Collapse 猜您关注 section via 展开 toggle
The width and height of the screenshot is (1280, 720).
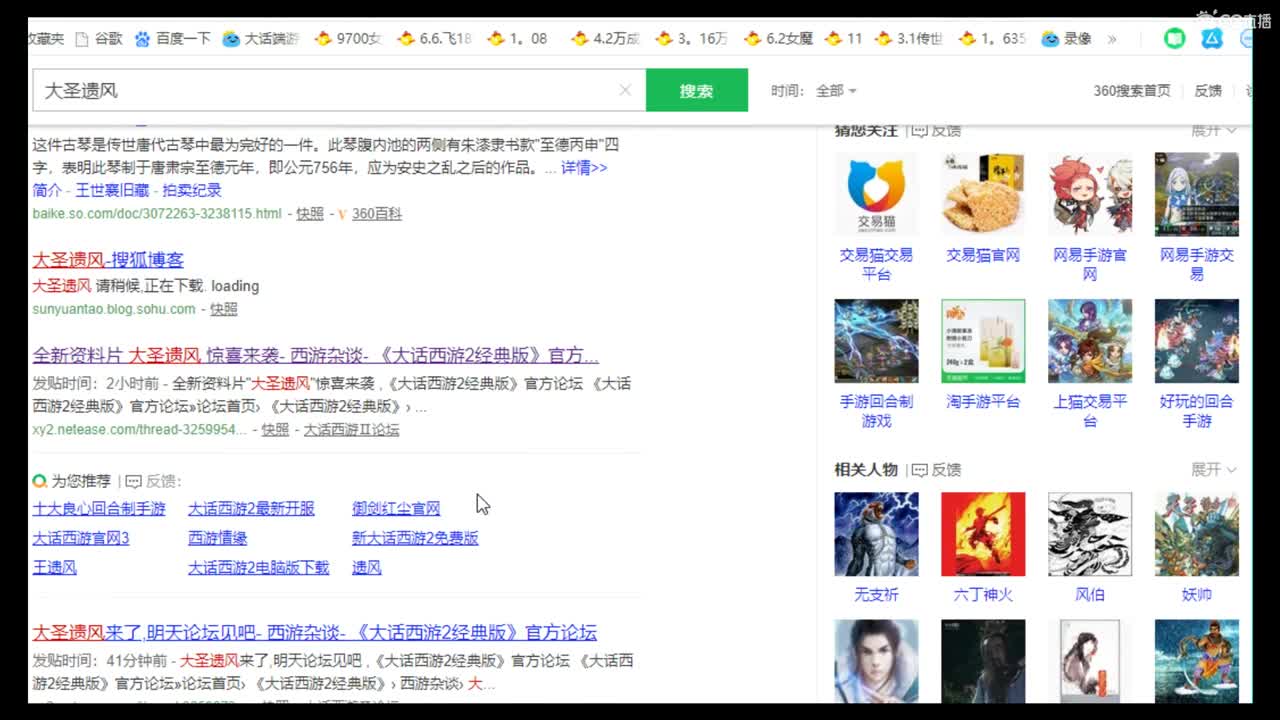pos(1214,130)
